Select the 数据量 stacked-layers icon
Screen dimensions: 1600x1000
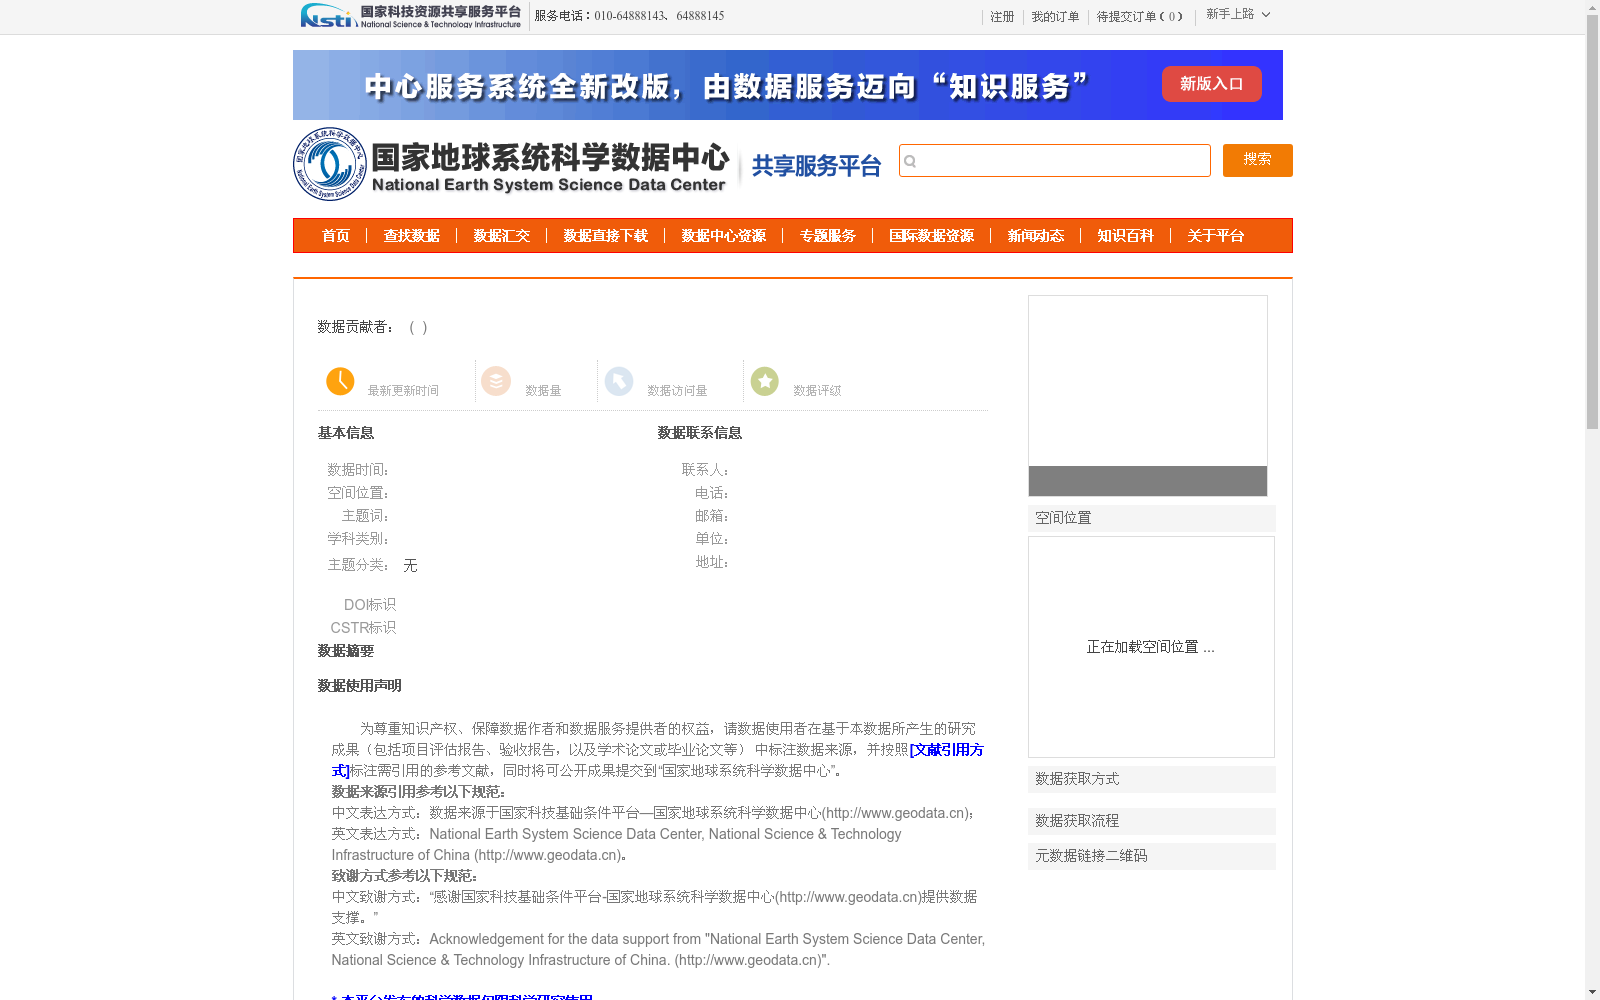pyautogui.click(x=495, y=381)
